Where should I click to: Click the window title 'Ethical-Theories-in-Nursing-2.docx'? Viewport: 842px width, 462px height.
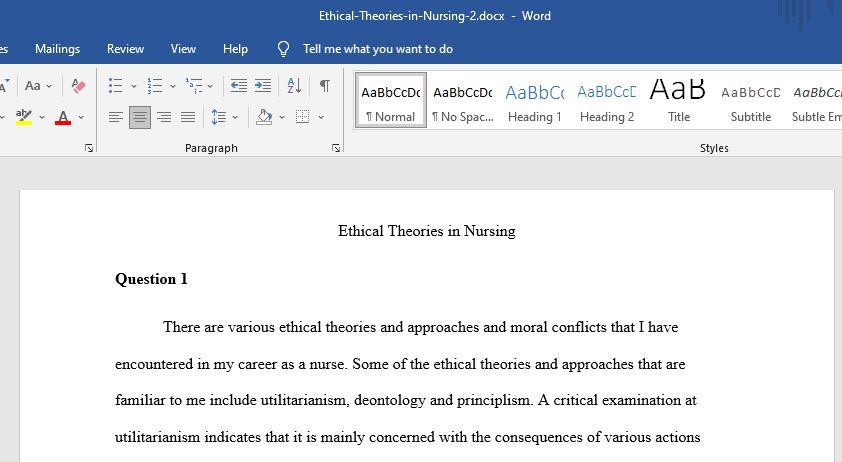(x=411, y=16)
